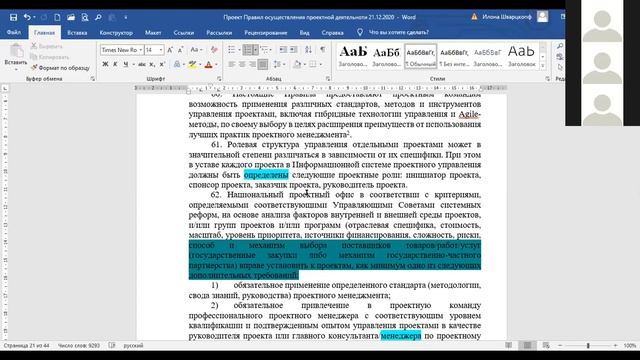Click the Вставить paste button
Viewport: 640px width, 360px height.
click(x=16, y=55)
